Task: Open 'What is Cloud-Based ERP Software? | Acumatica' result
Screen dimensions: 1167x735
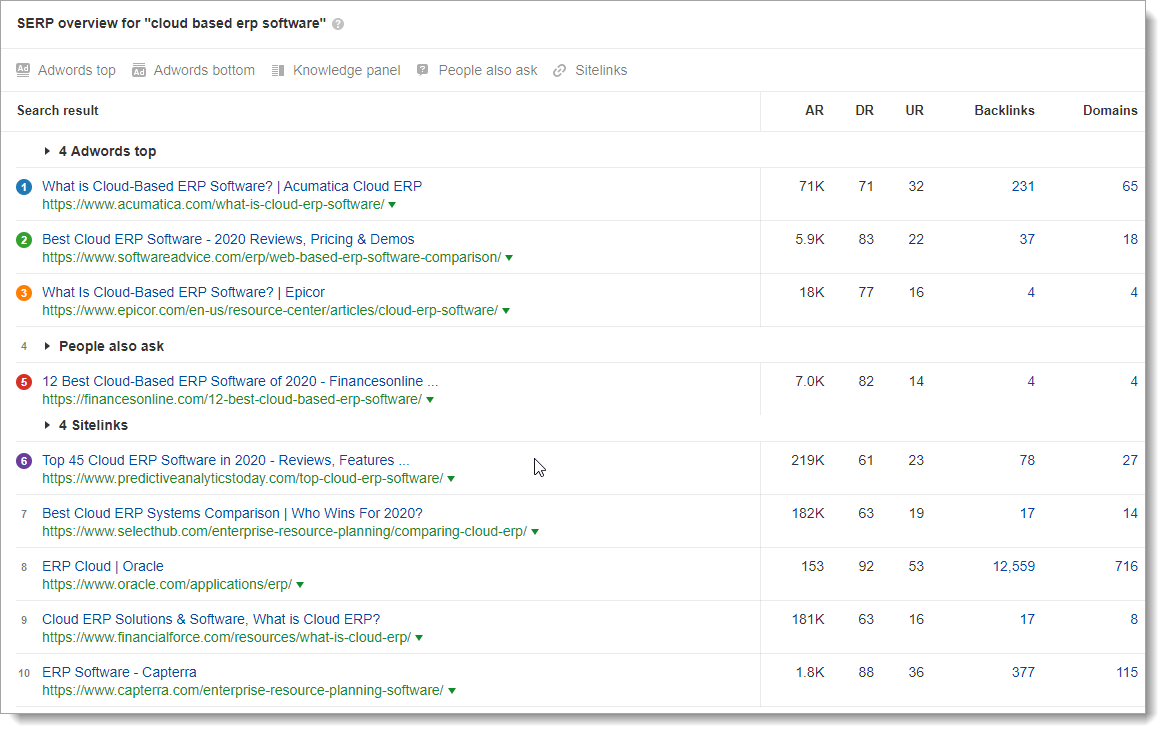Action: [232, 186]
